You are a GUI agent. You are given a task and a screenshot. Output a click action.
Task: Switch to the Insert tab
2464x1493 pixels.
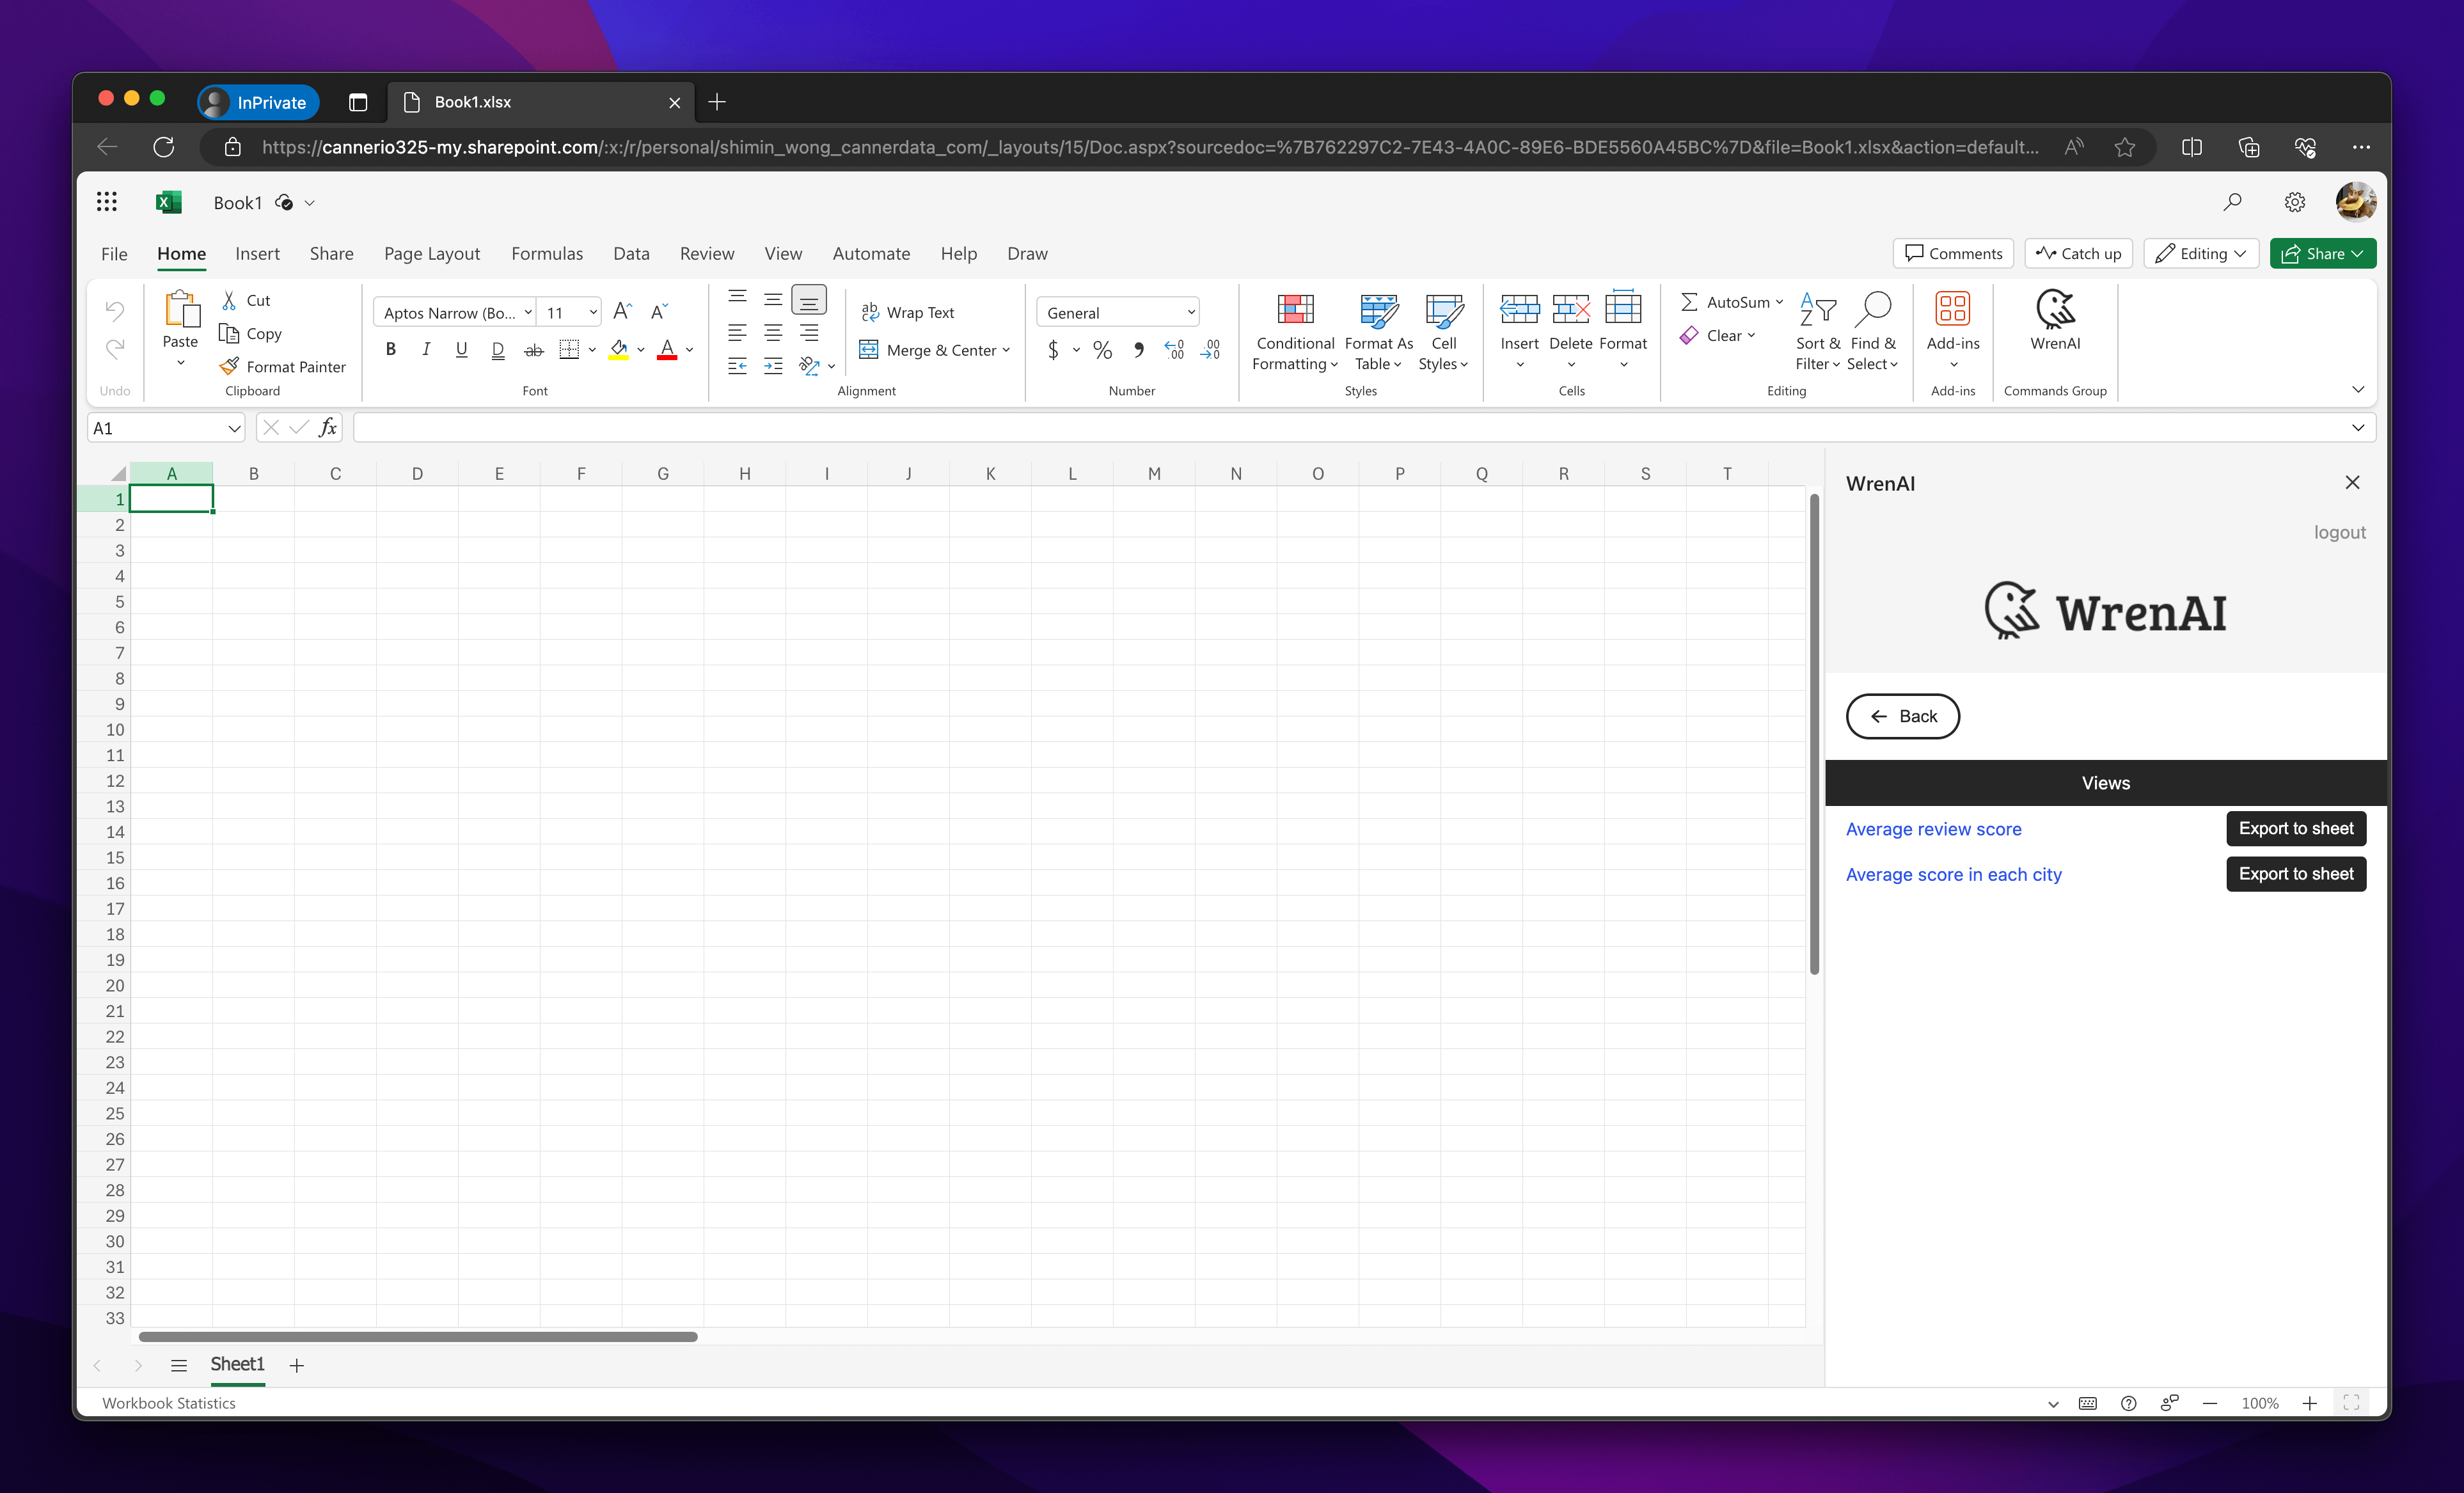(257, 254)
